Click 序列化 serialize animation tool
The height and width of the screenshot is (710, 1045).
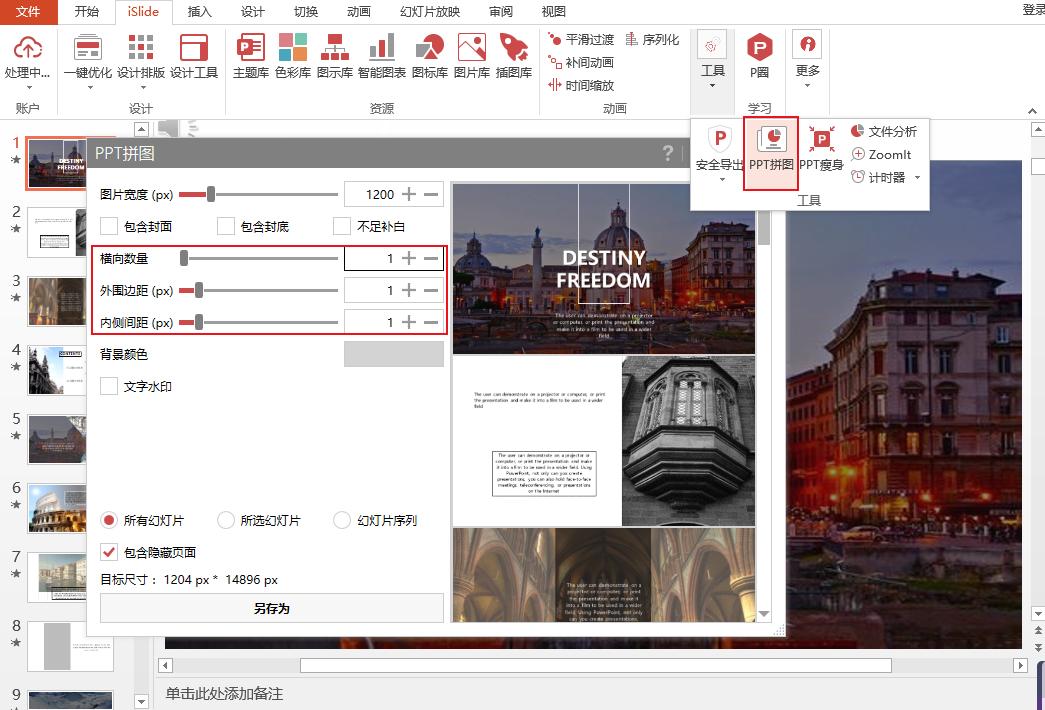[x=652, y=39]
